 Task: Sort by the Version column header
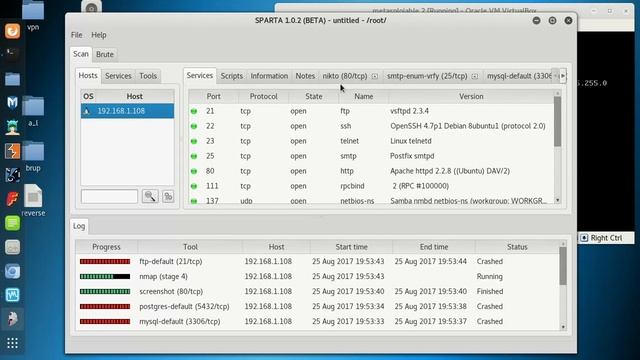[471, 96]
